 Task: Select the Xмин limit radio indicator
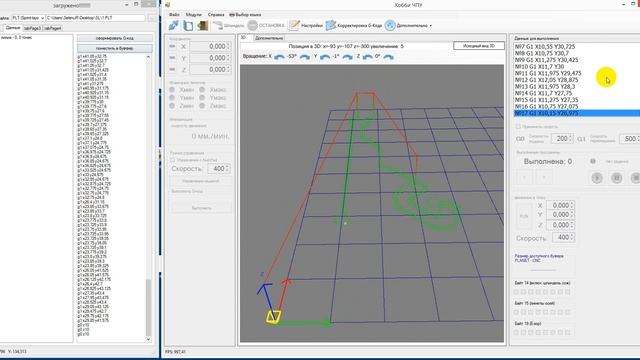[172, 89]
